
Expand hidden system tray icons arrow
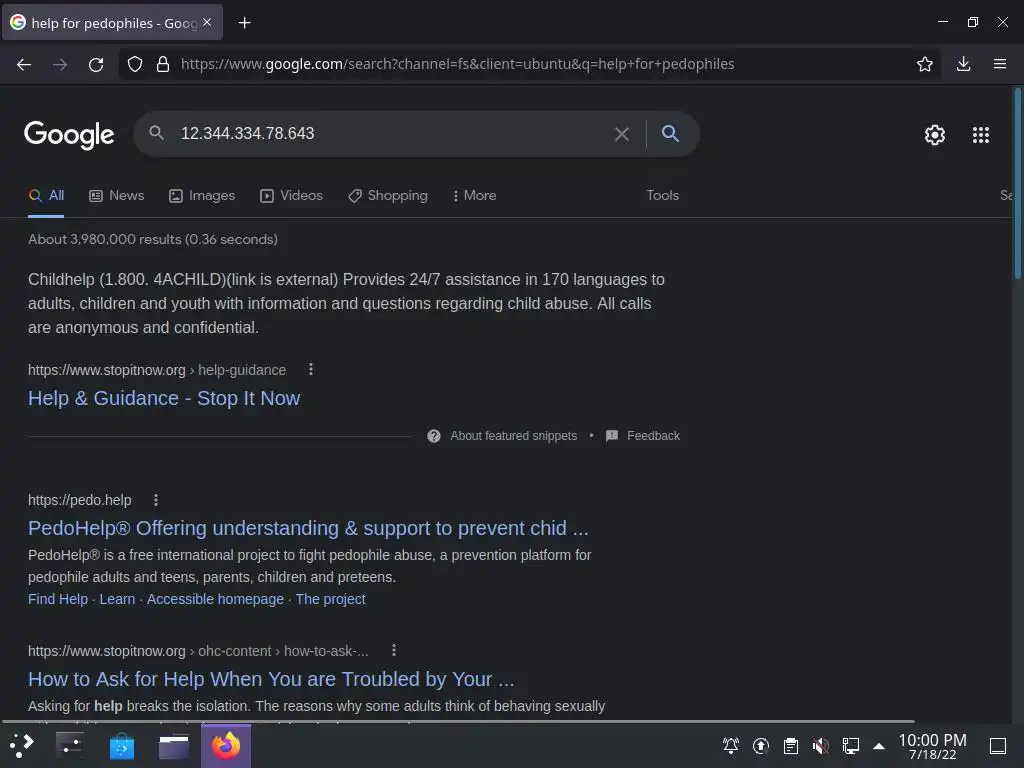(879, 746)
